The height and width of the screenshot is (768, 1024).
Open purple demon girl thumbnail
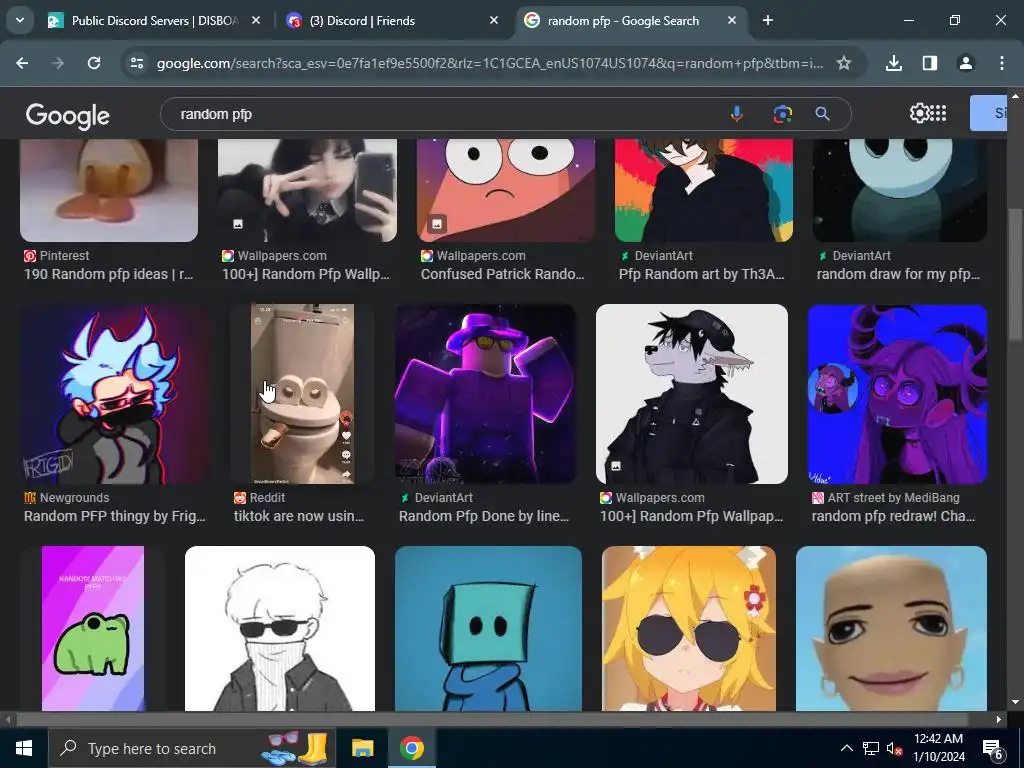coord(897,394)
